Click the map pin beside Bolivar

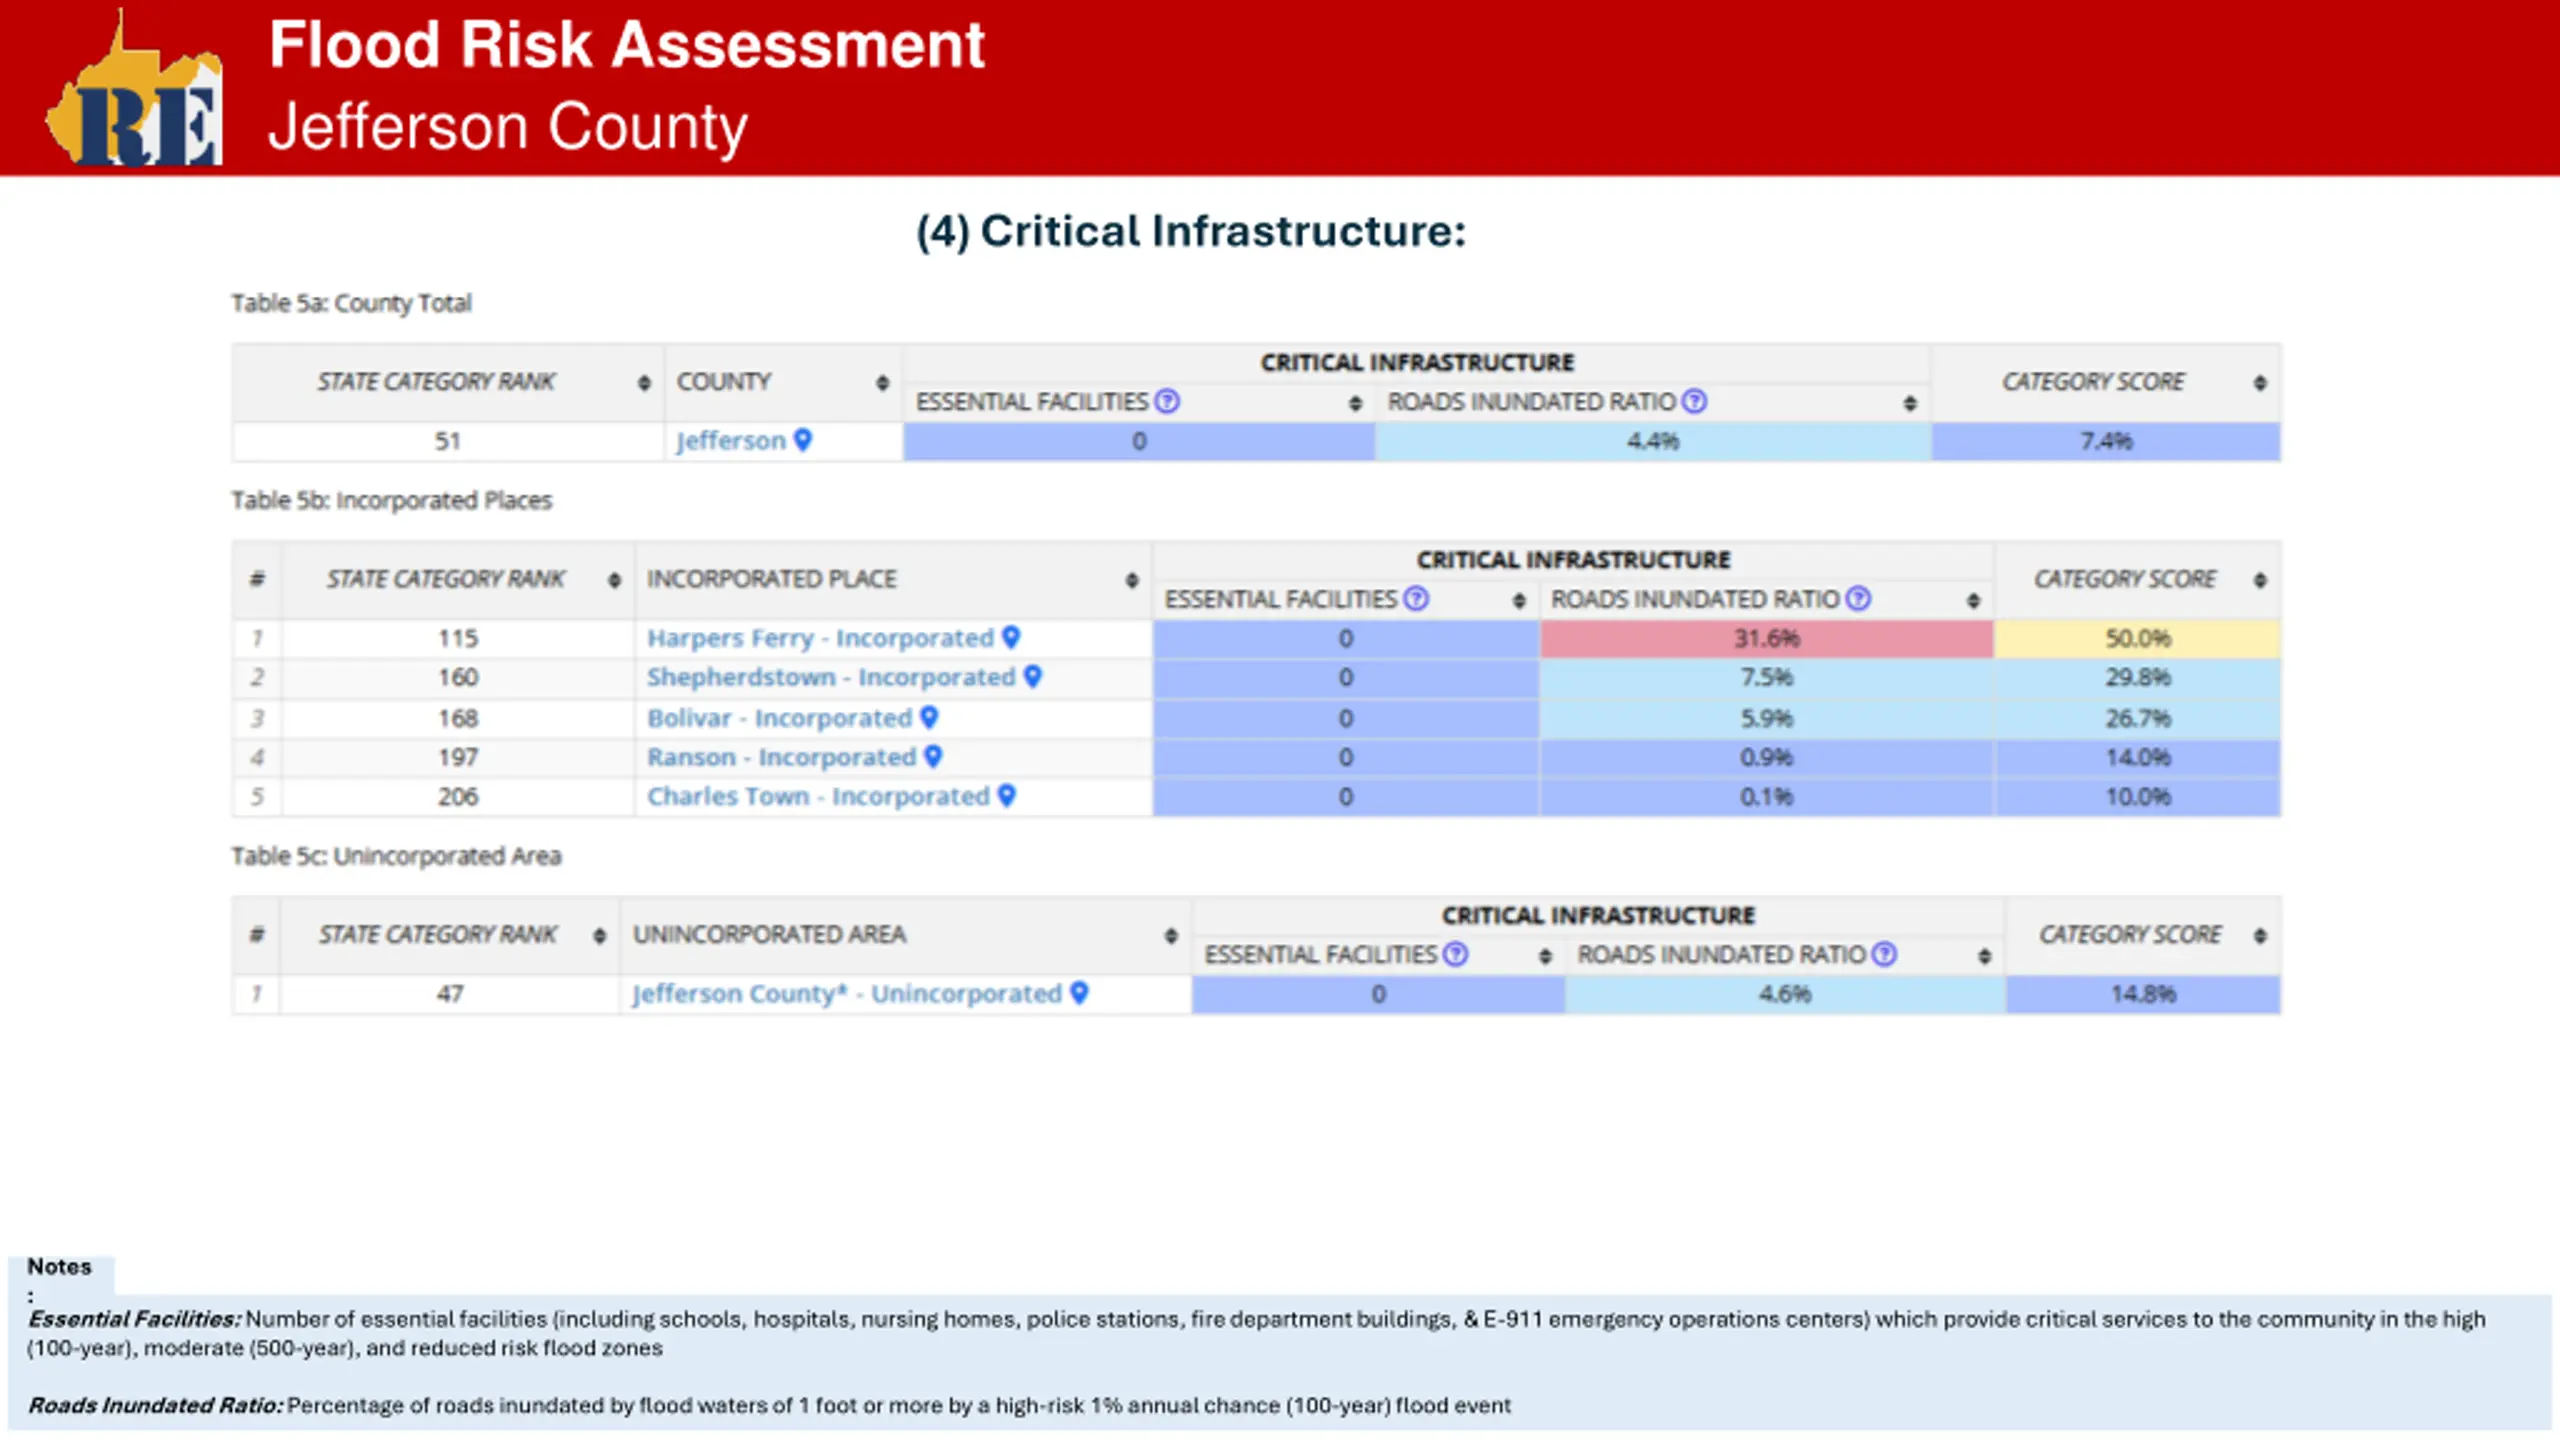tap(929, 717)
